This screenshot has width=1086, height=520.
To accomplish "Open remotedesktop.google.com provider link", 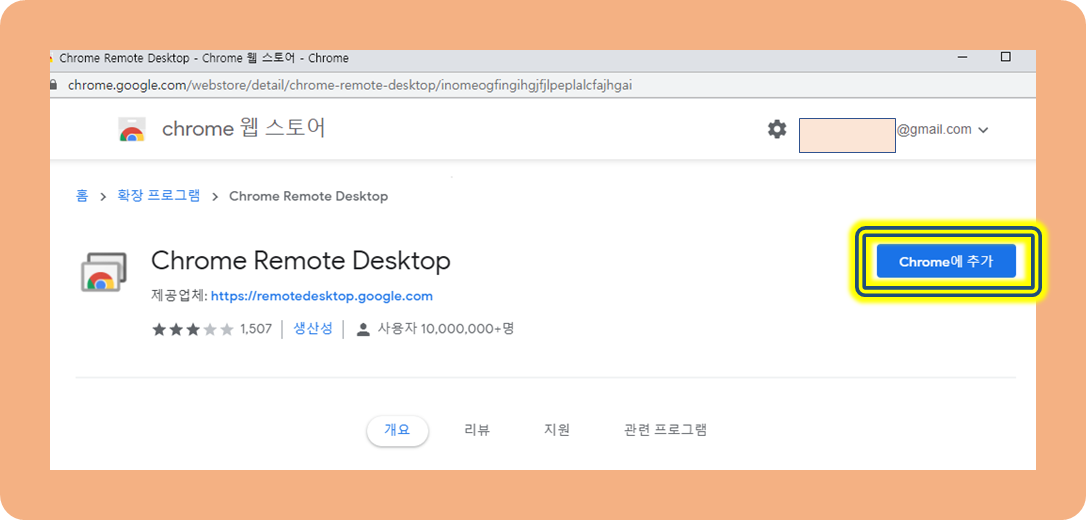I will [x=321, y=296].
